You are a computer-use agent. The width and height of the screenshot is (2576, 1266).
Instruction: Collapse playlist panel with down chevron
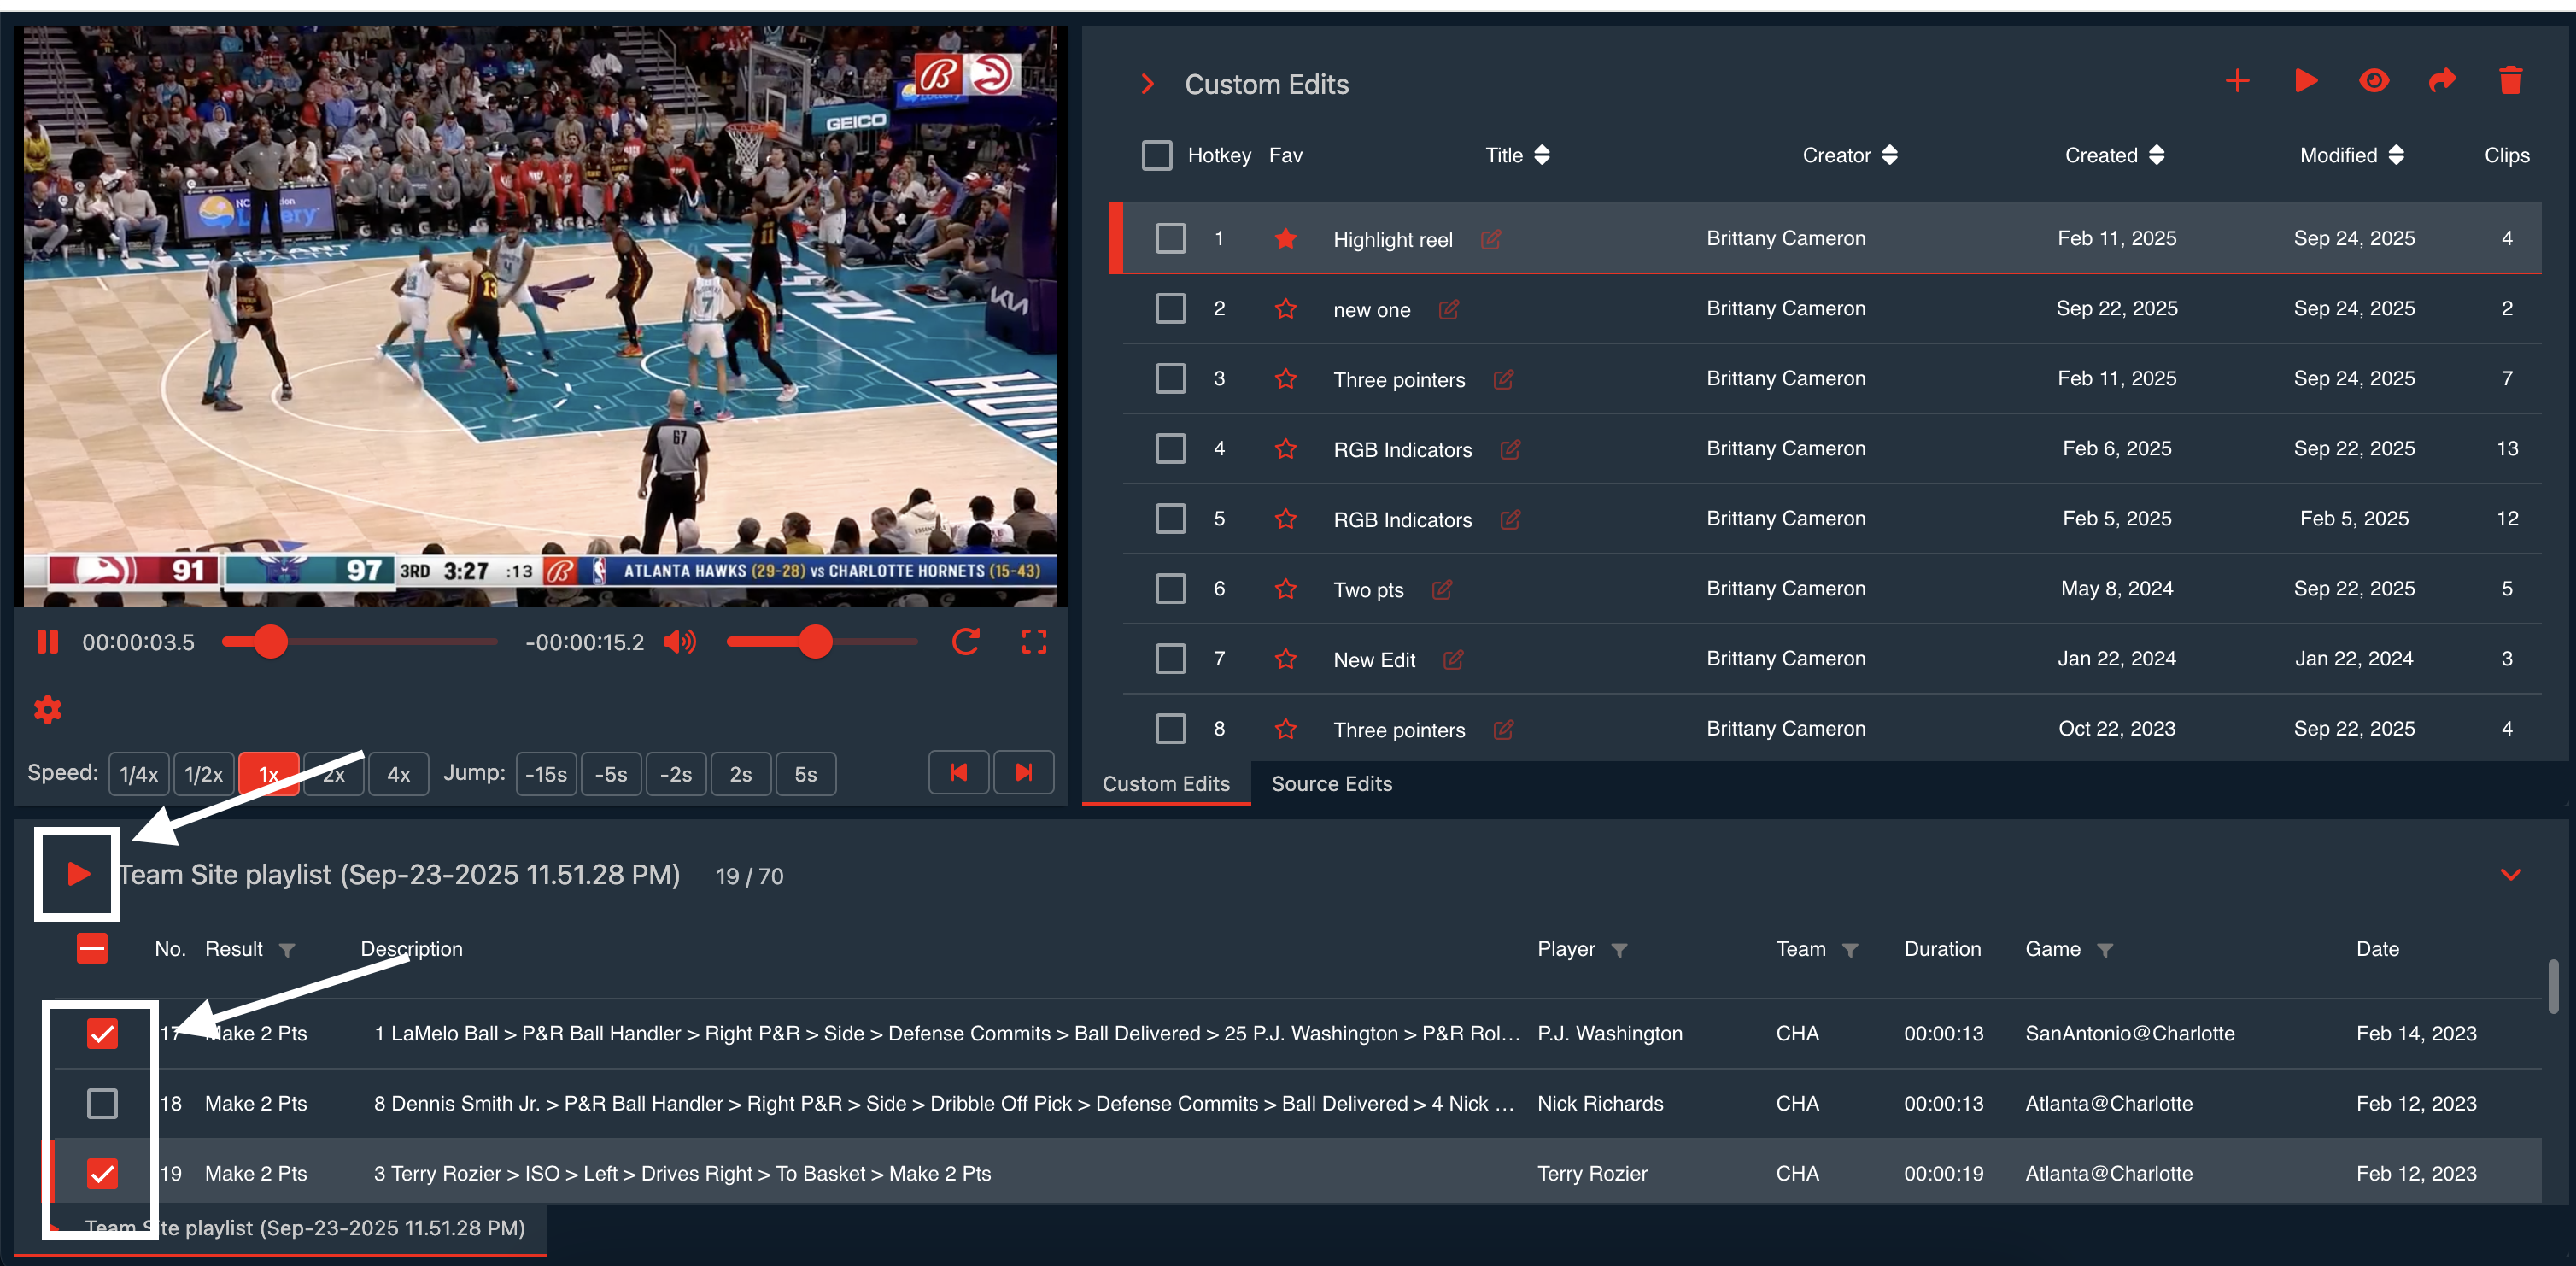coord(2510,875)
